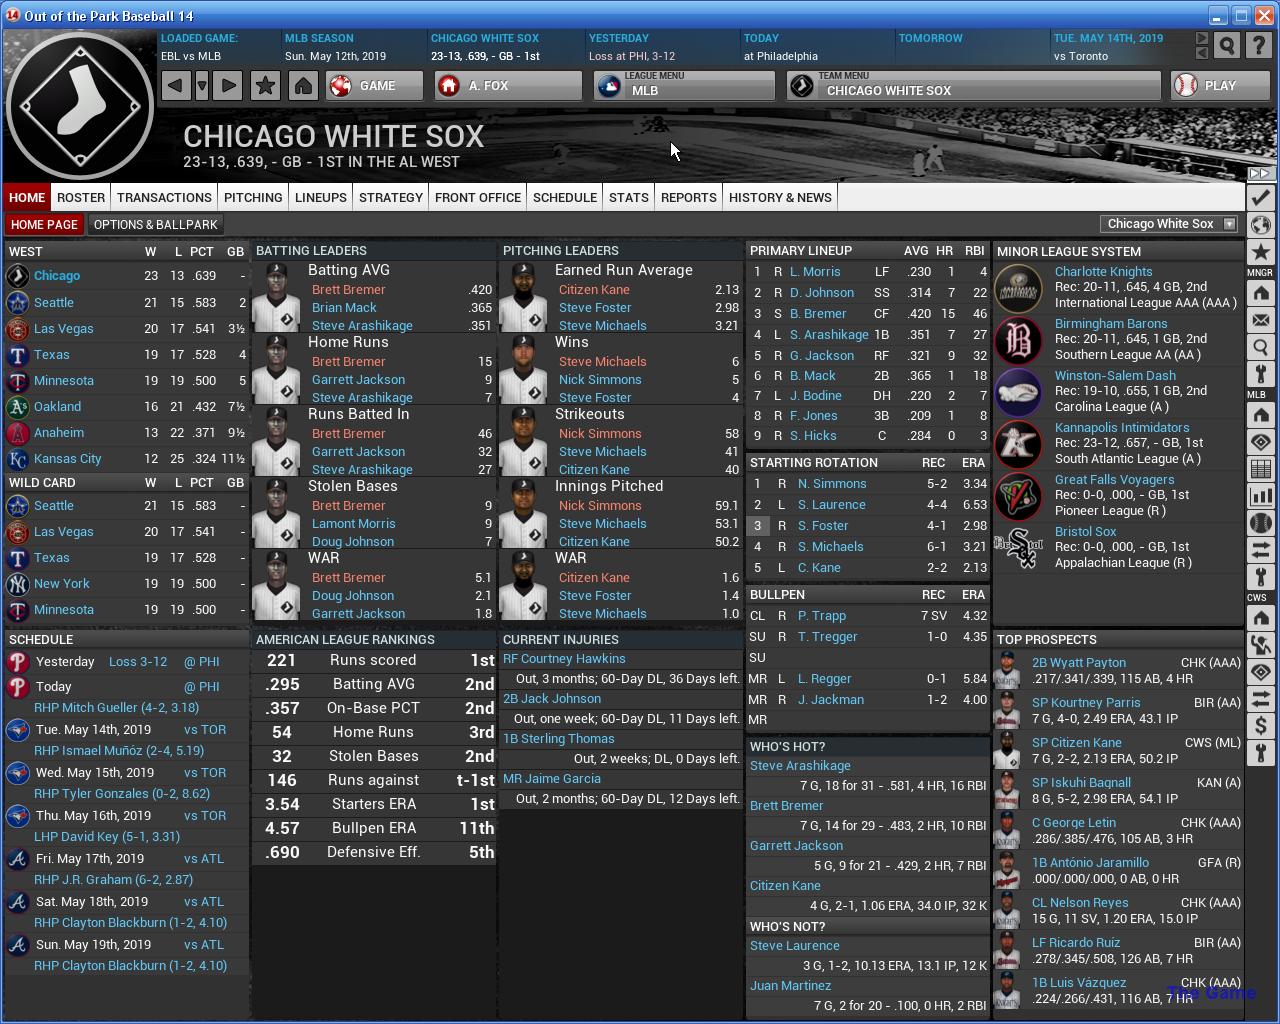The width and height of the screenshot is (1280, 1024).
Task: Click the star icon in the right sidebar
Action: pos(1260,252)
